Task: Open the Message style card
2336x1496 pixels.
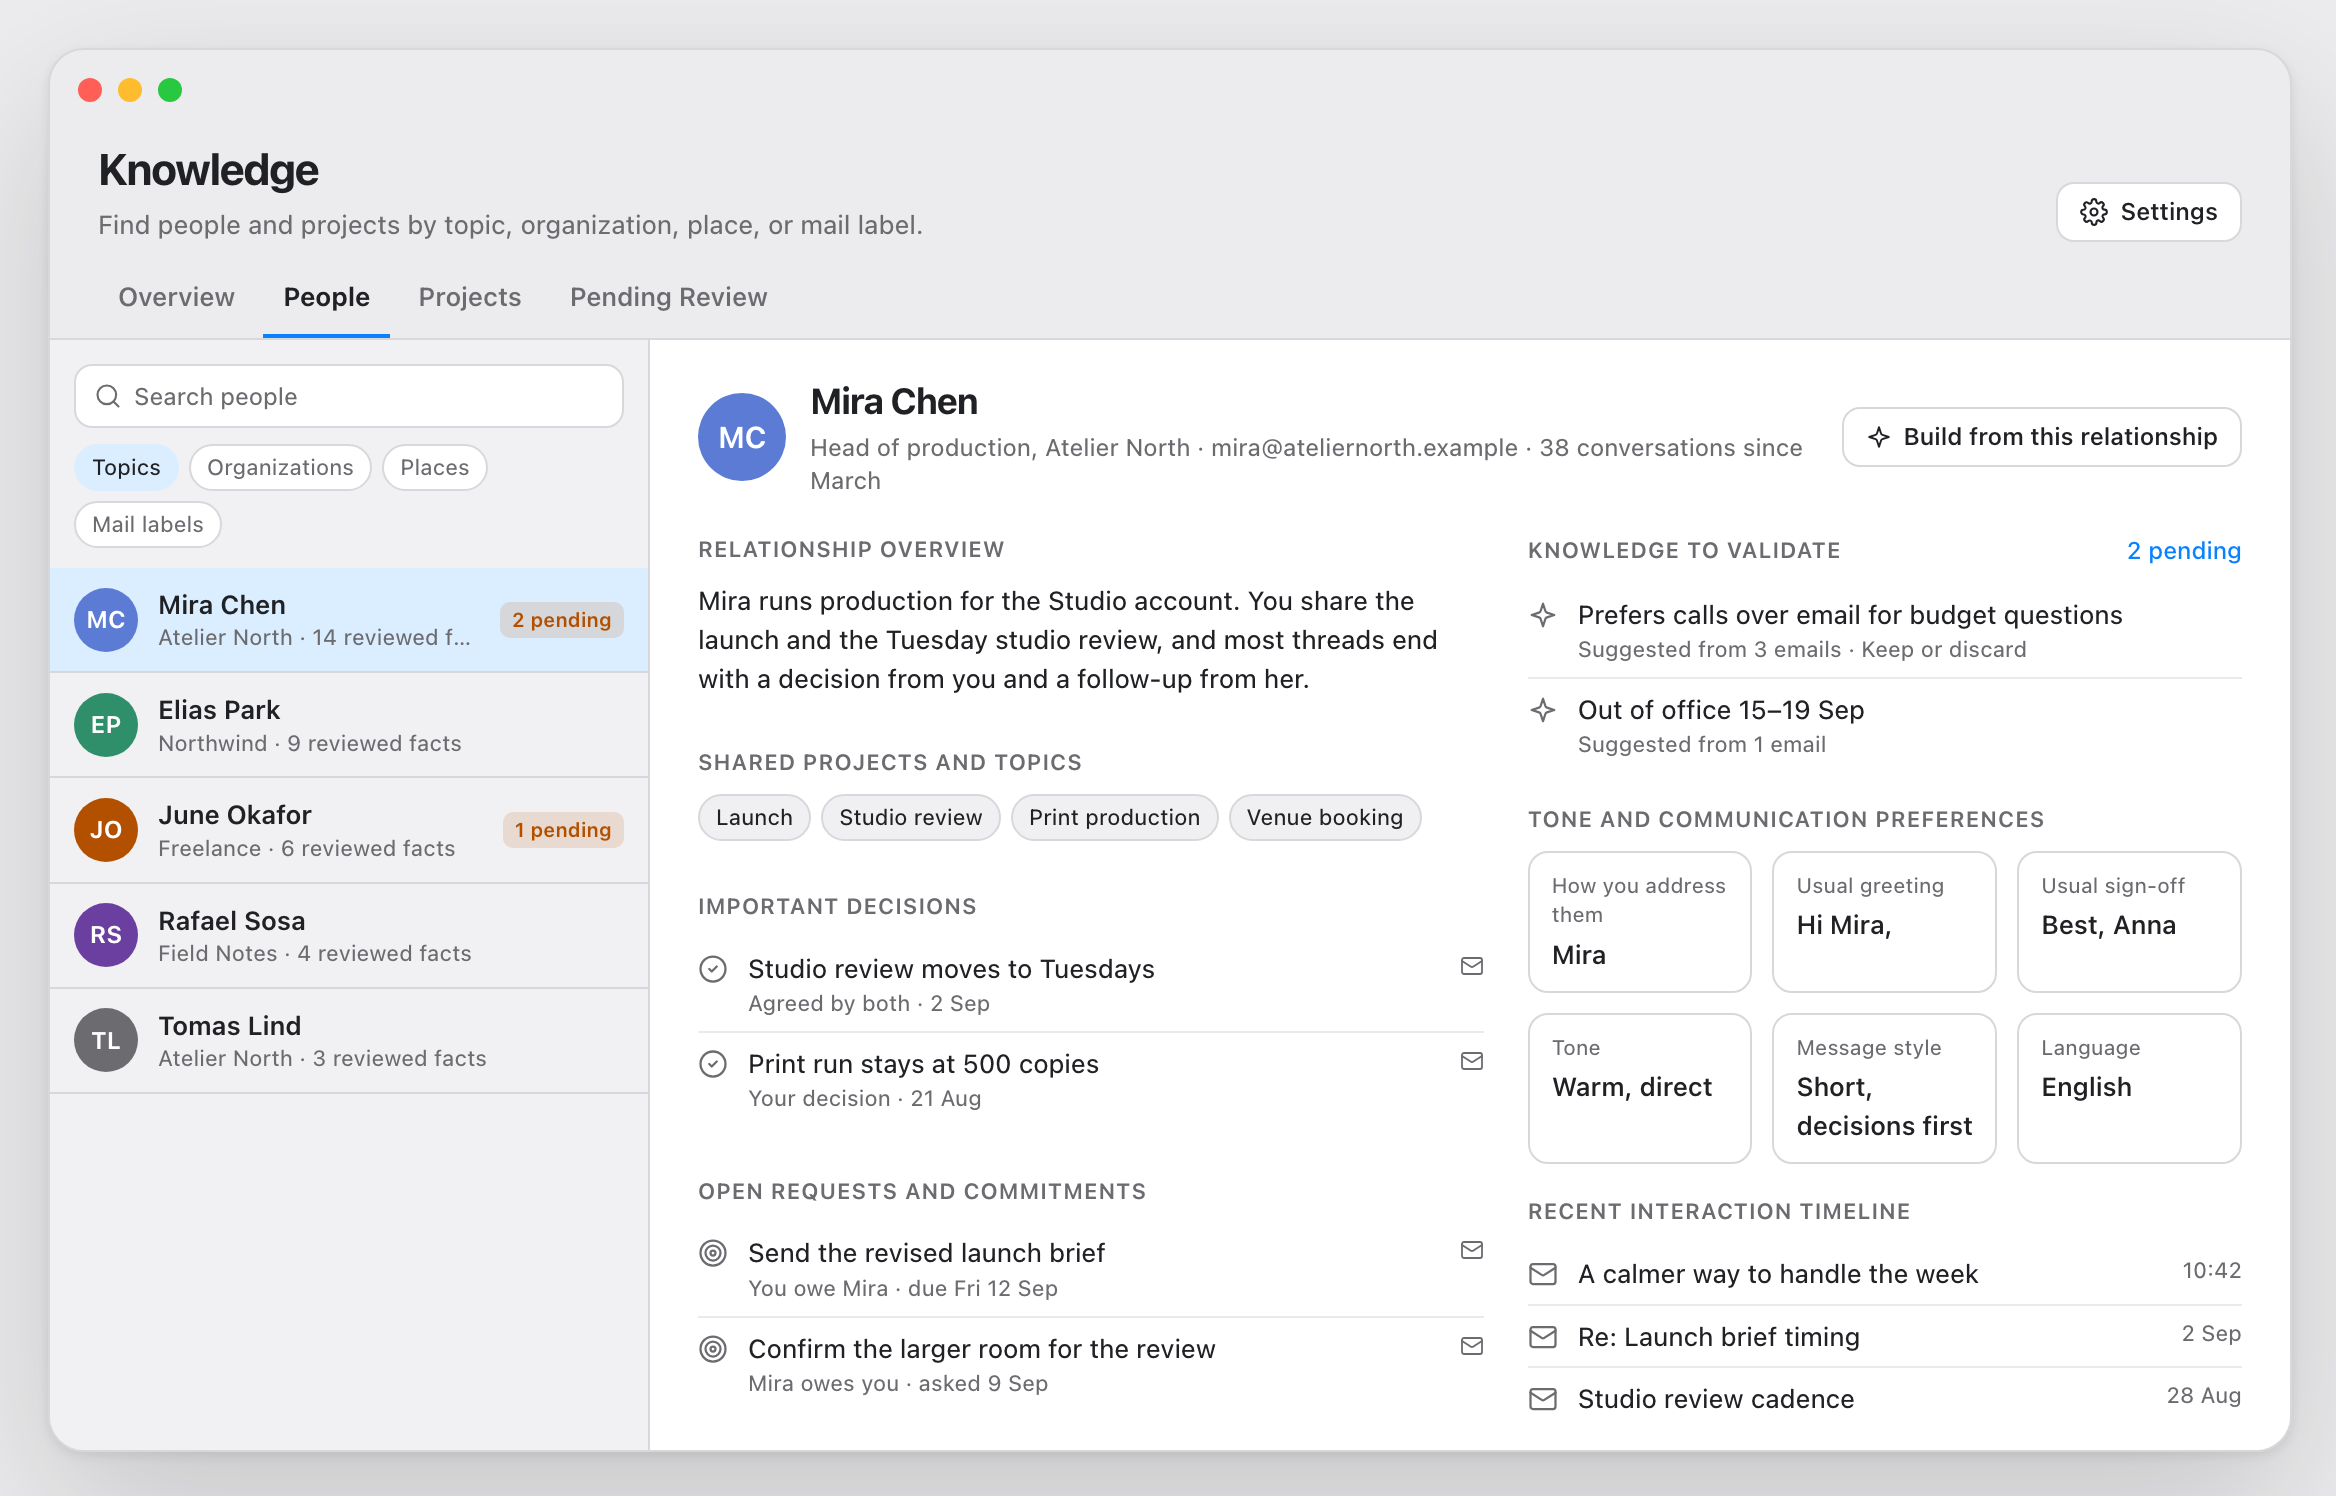Action: [x=1884, y=1088]
